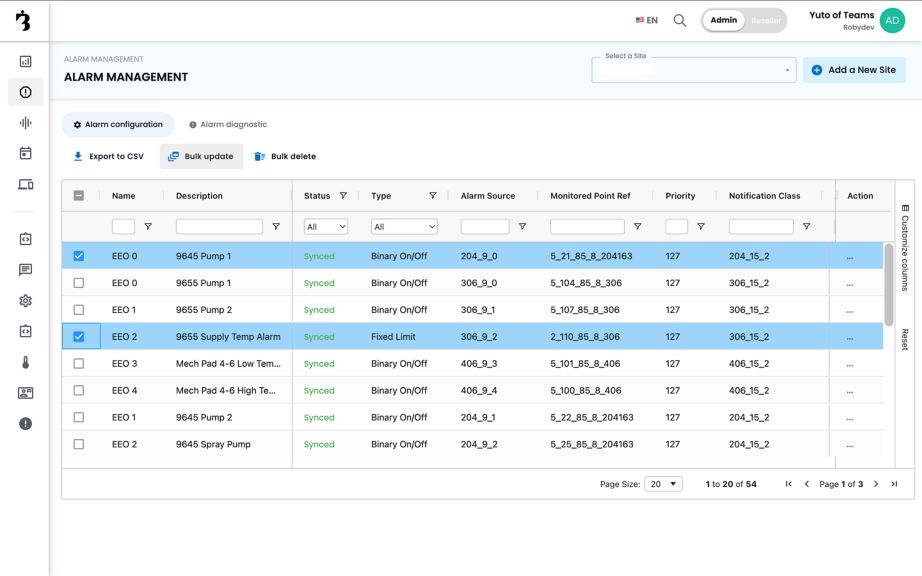Check the 9655 Pump 2 row checkbox
The width and height of the screenshot is (922, 576).
click(79, 310)
